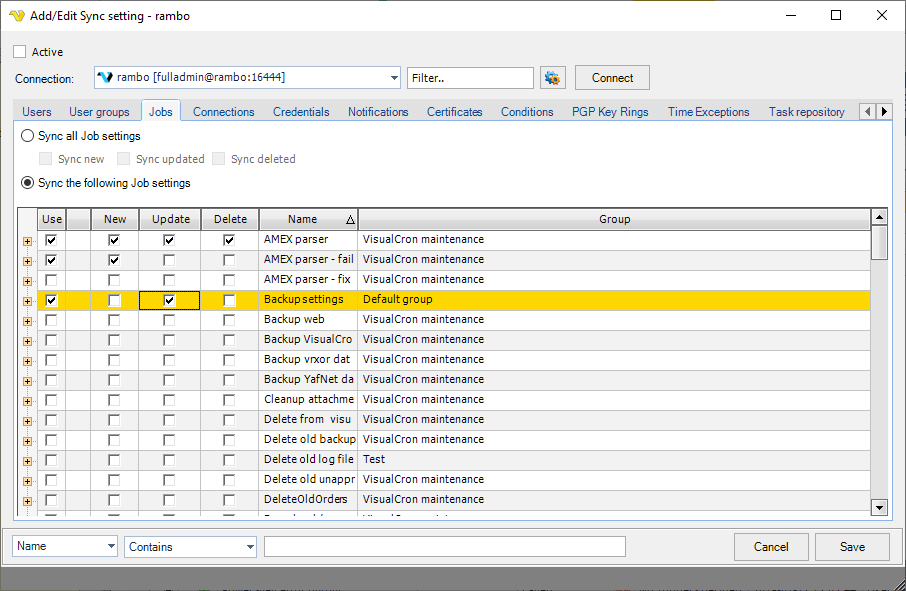Expand the AMEX parser row plus icon
Viewport: 906px width, 591px height.
pos(27,241)
